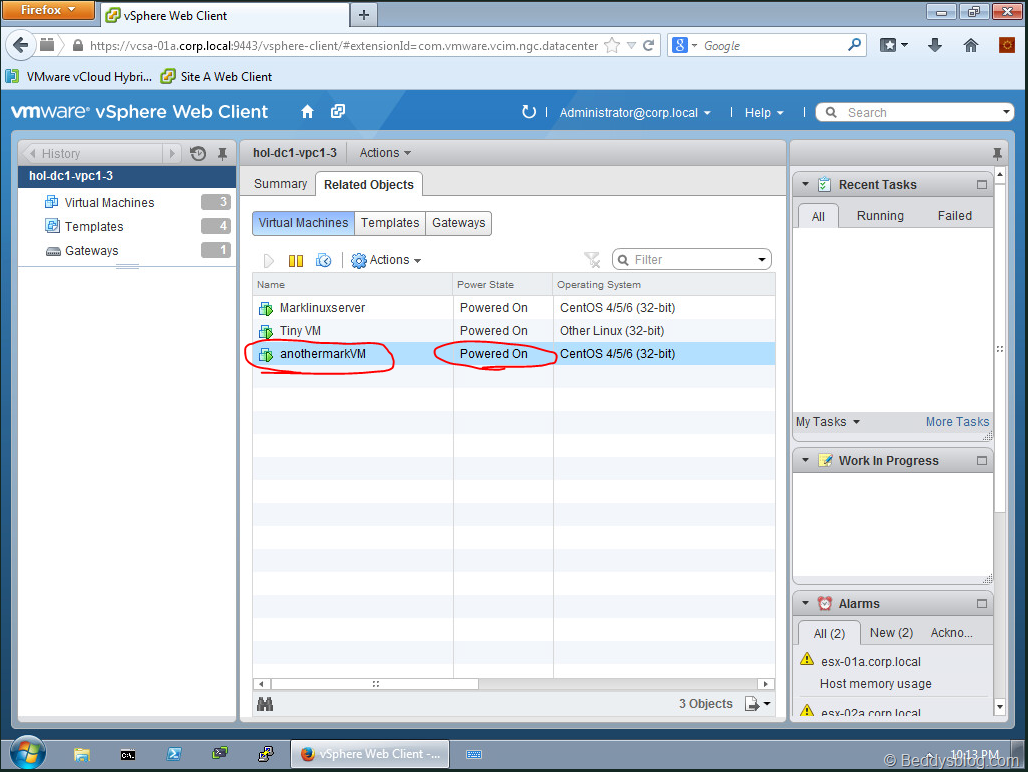
Task: Collapse the Alarms panel
Action: 806,604
